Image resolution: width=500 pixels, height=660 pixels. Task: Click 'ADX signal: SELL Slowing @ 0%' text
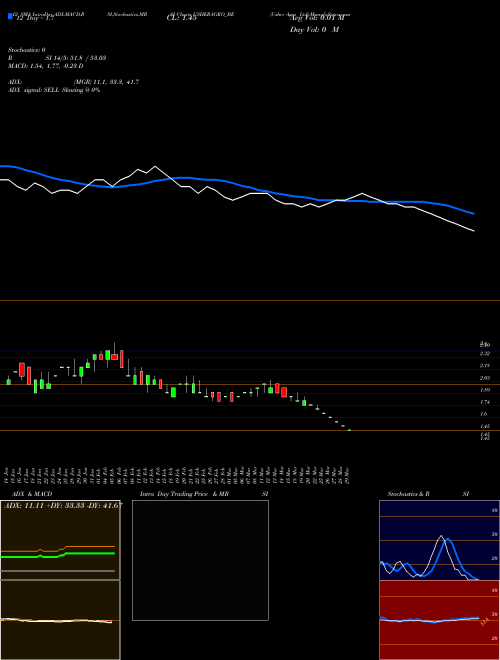54,90
